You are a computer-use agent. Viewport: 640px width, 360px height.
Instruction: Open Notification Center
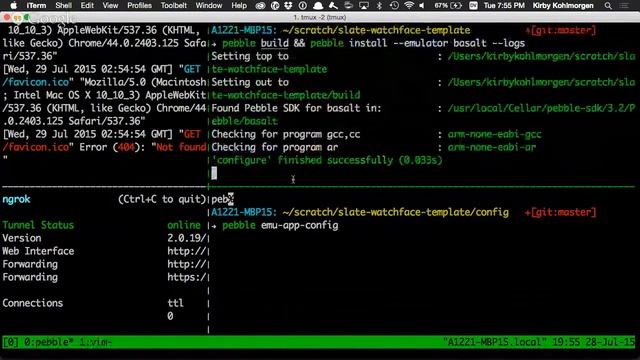[x=624, y=5]
